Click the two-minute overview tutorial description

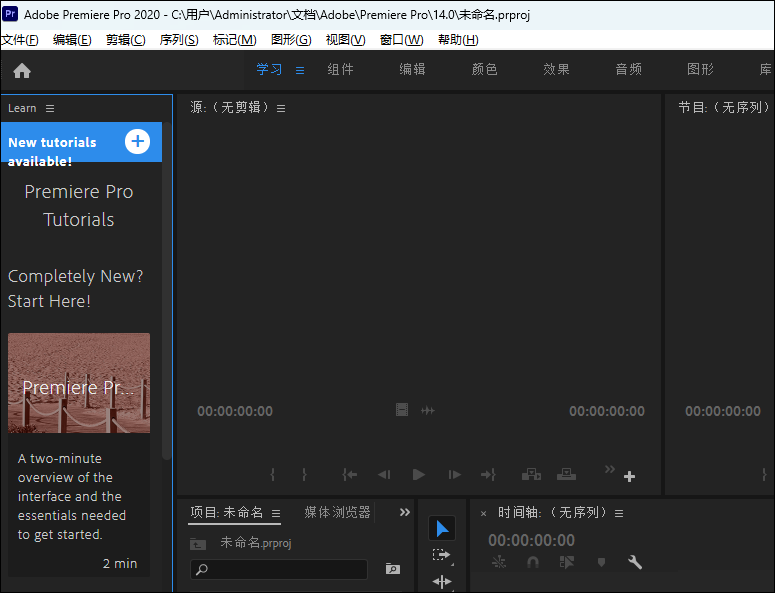click(72, 497)
